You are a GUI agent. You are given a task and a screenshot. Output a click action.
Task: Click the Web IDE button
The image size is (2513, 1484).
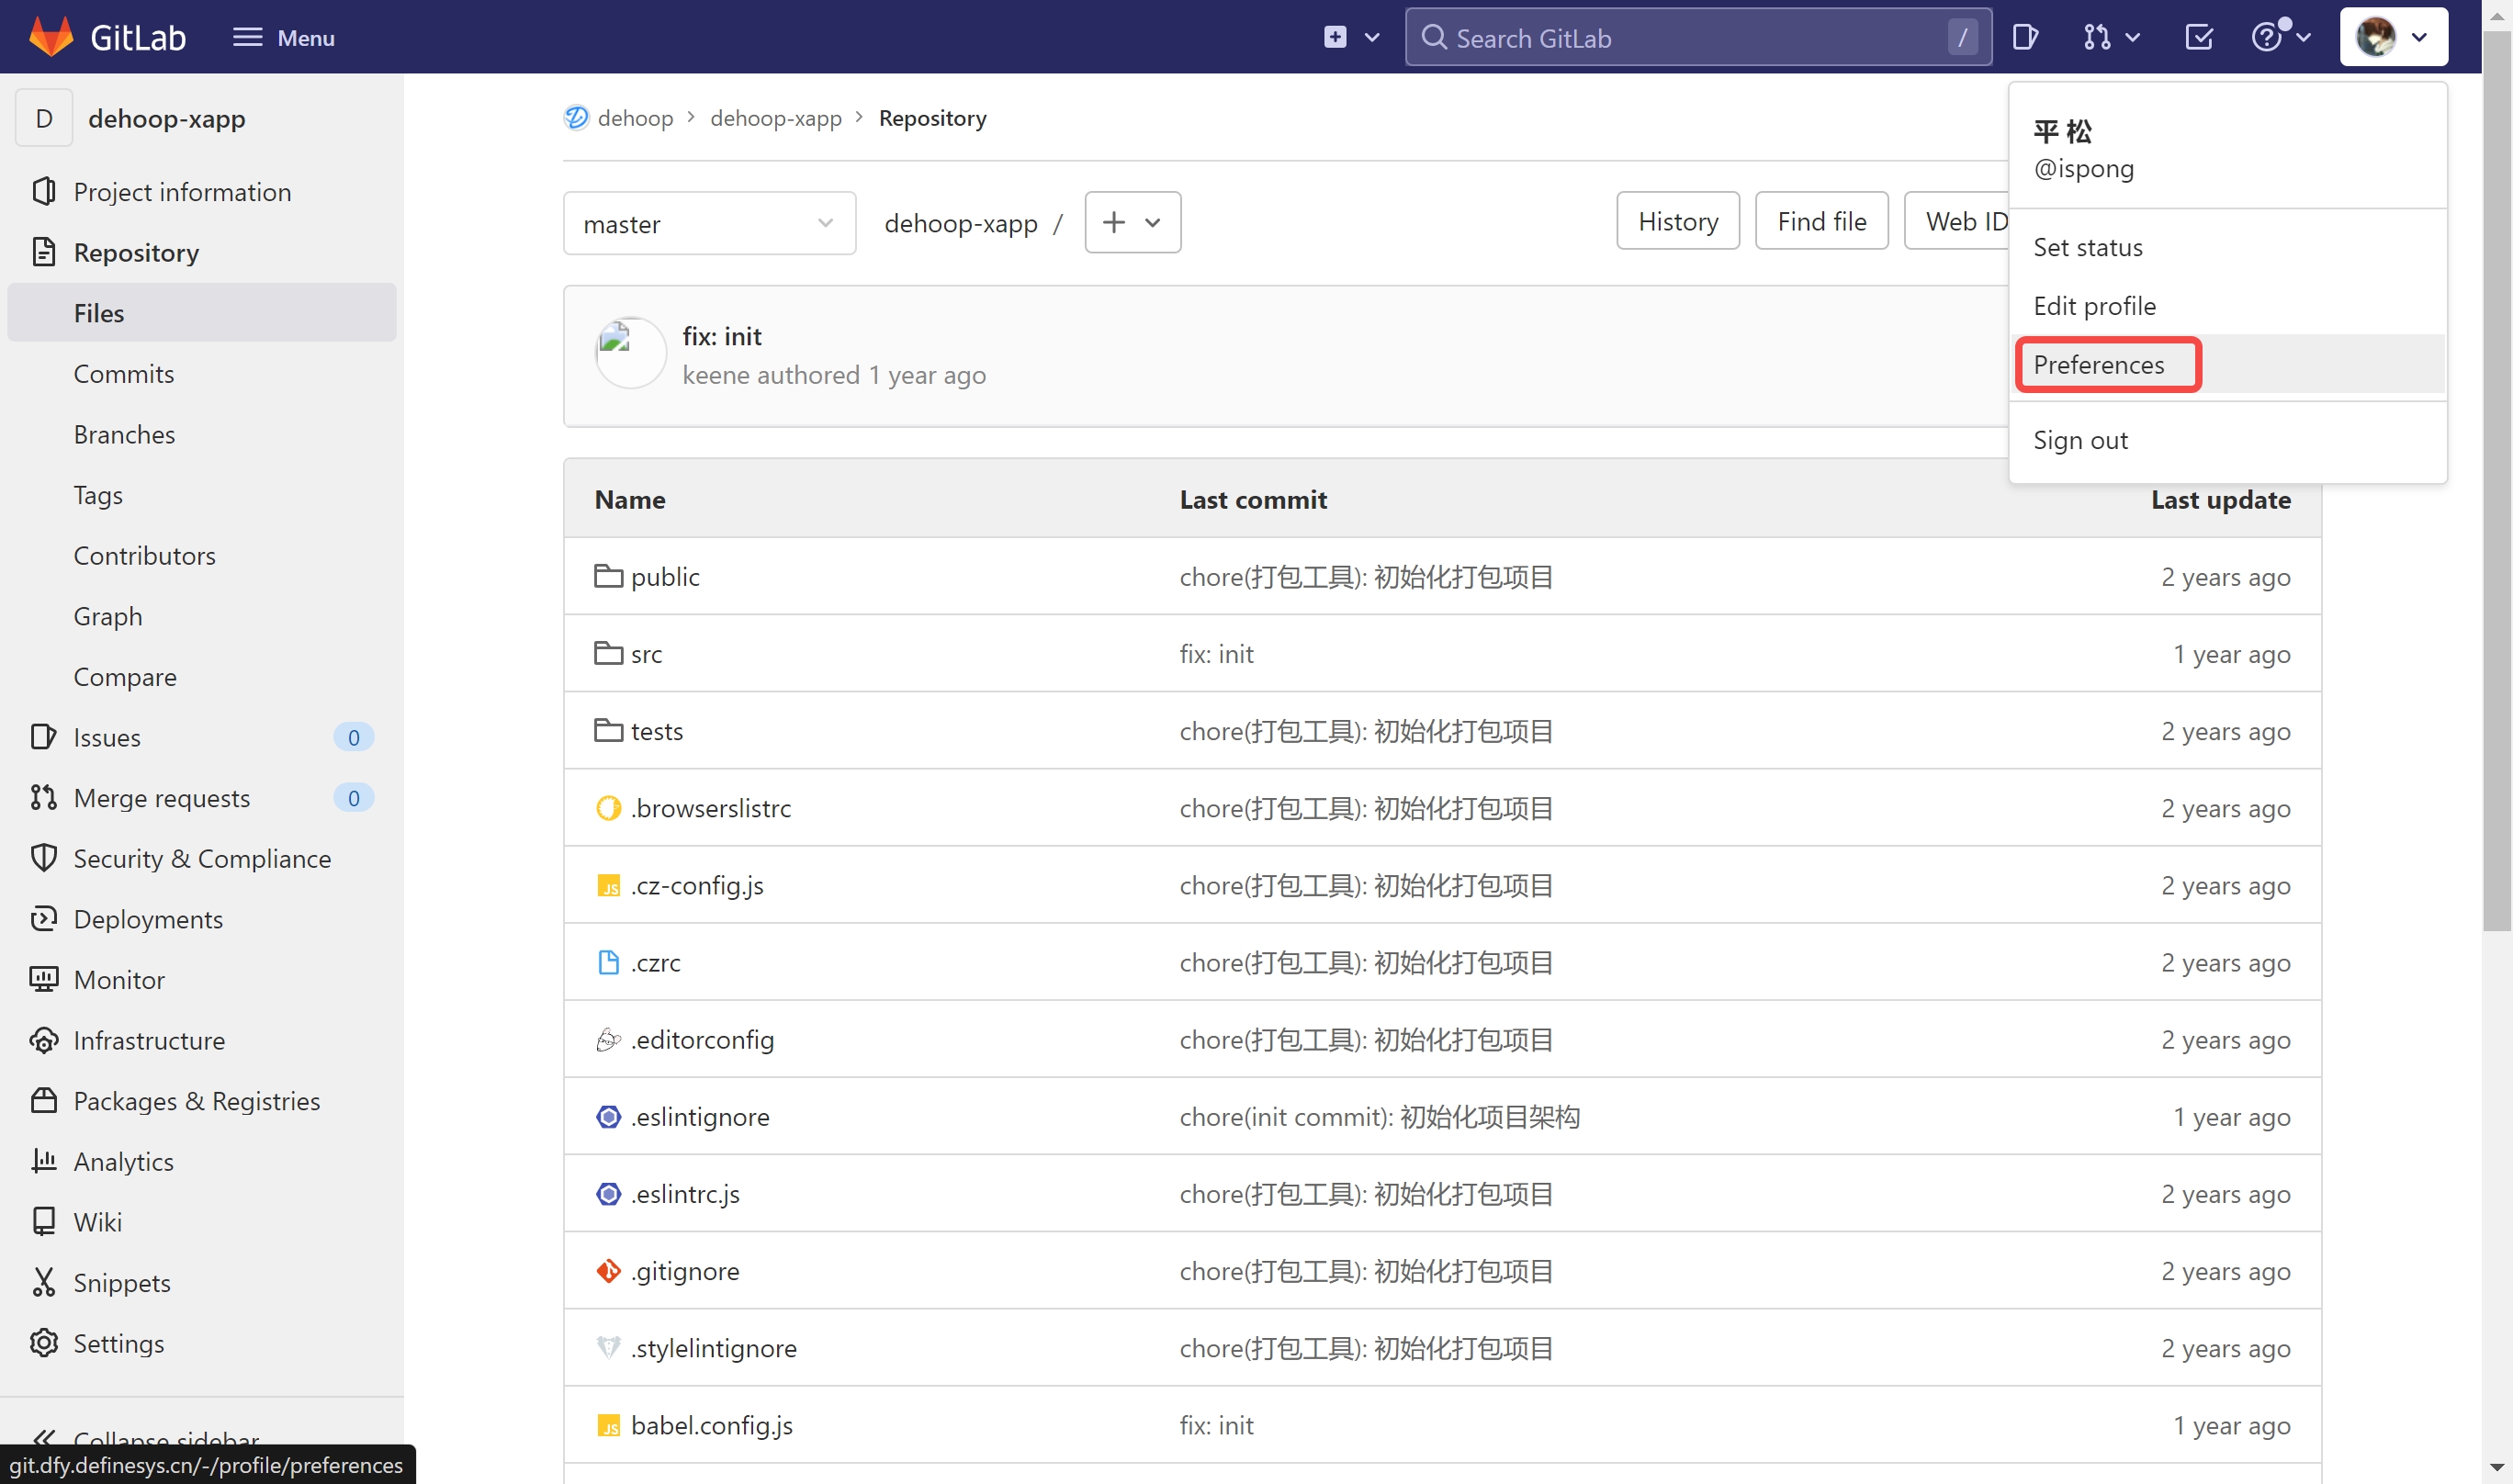coord(1957,221)
